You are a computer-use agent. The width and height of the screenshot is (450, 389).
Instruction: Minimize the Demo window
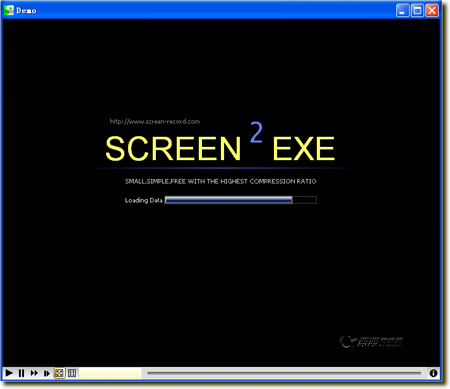tap(403, 11)
